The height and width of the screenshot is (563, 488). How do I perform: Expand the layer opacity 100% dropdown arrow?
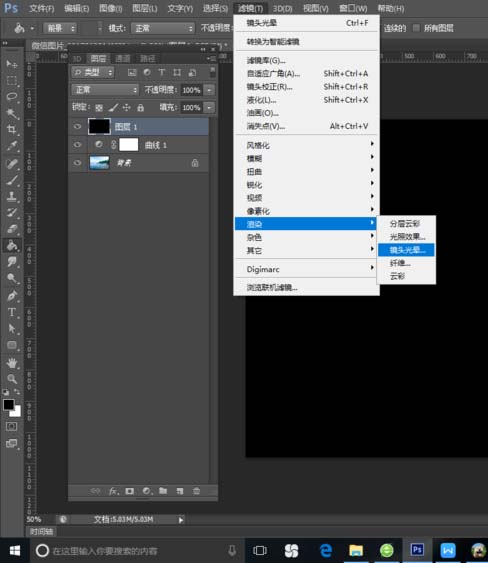pos(209,90)
